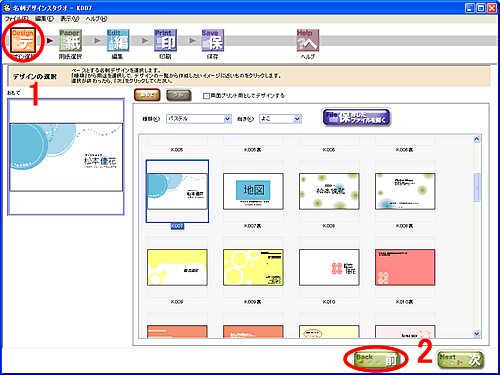The height and width of the screenshot is (375, 500).
Task: Click the design list scrollbar thumb
Action: [x=477, y=187]
